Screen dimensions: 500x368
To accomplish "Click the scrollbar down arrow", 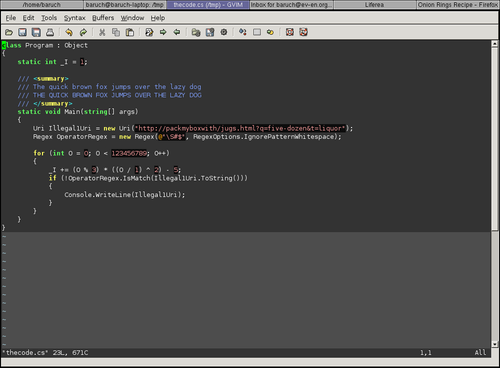I will [495, 344].
